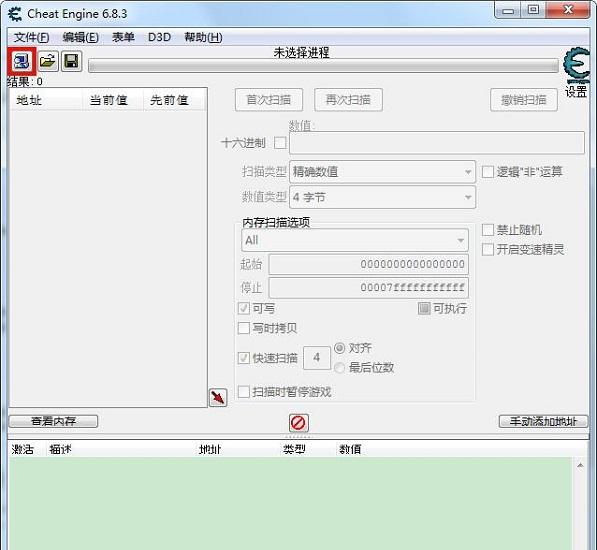
Task: Click the 查看内存 button
Action: coord(53,421)
